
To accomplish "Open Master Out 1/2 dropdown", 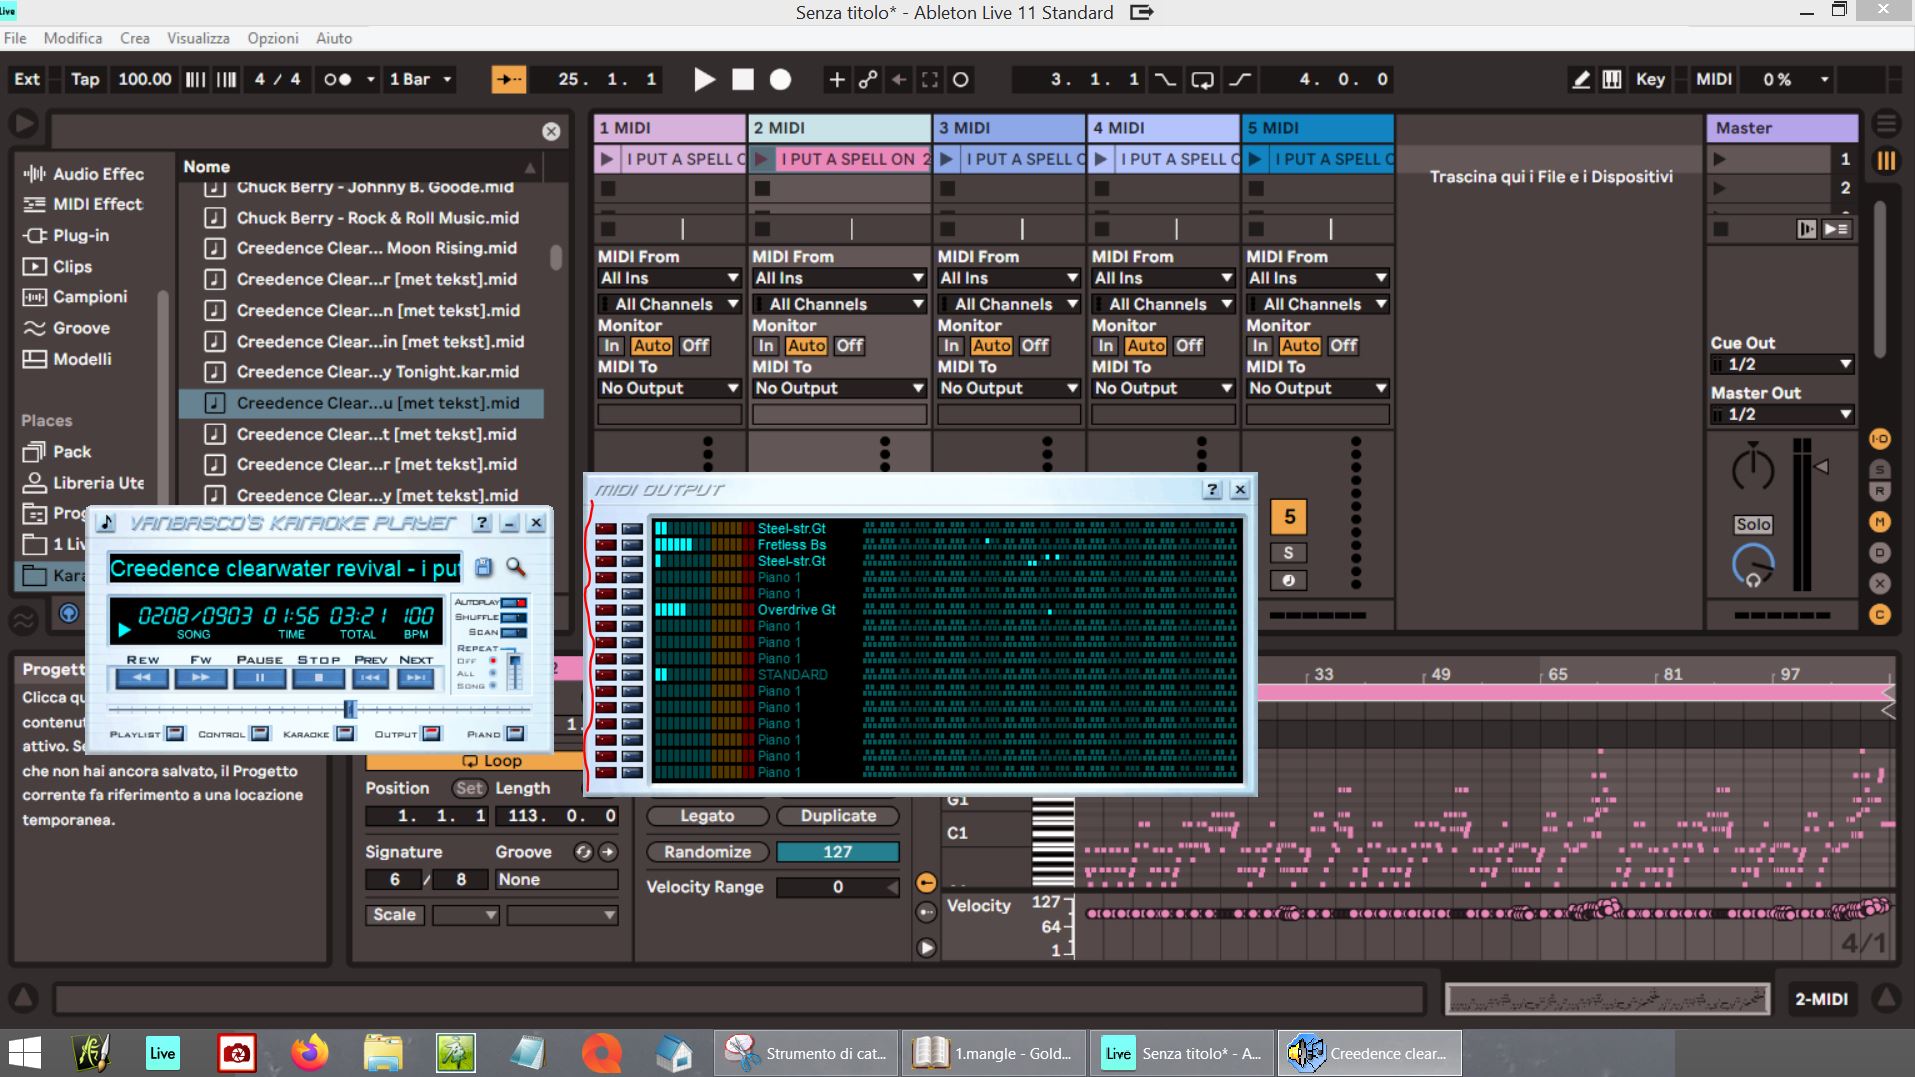I will [x=1782, y=414].
